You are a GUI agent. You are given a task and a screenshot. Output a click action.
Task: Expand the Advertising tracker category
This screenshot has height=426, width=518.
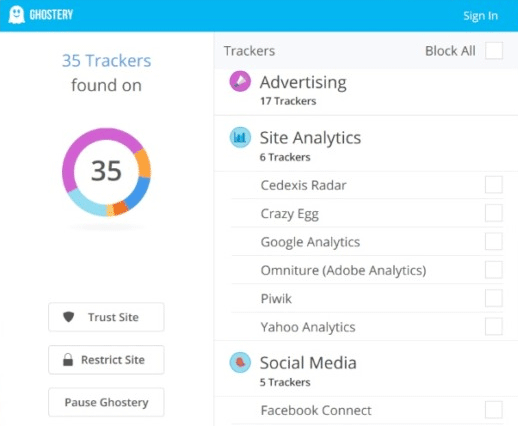coord(366,92)
